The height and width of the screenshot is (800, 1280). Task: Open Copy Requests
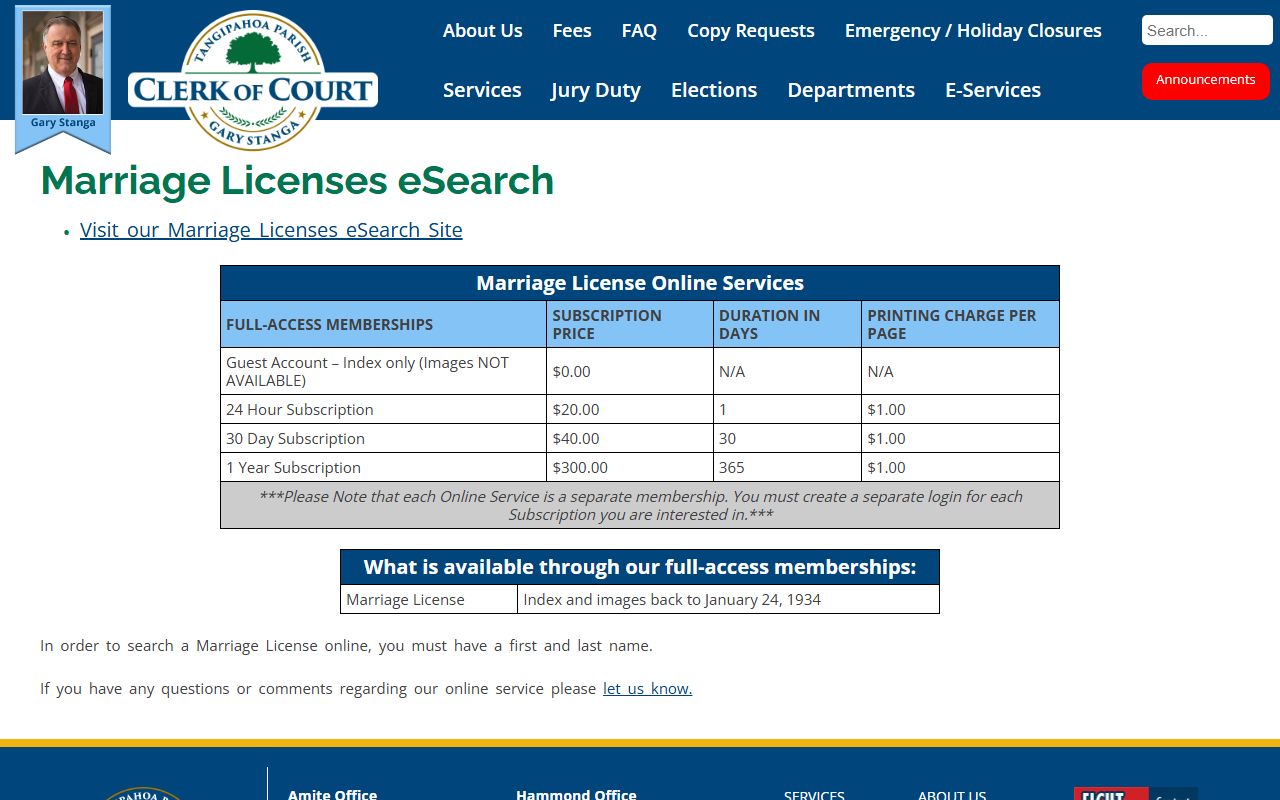click(751, 30)
